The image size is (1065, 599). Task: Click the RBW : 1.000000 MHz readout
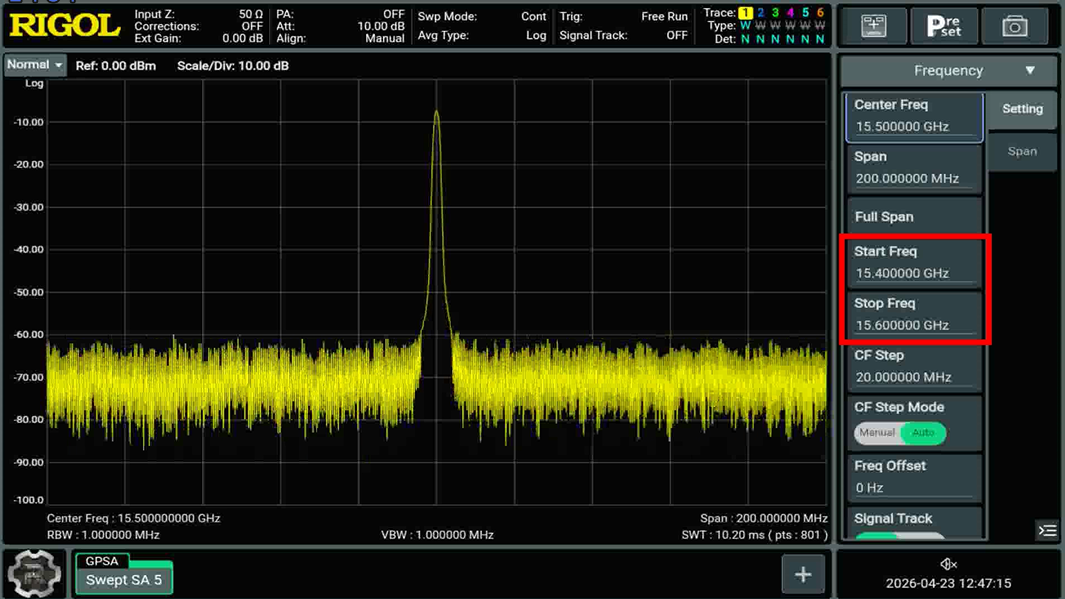[x=103, y=535]
